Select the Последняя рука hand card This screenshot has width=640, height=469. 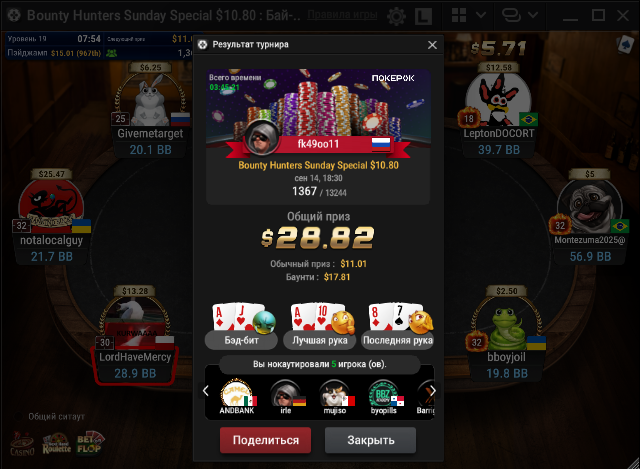398,326
